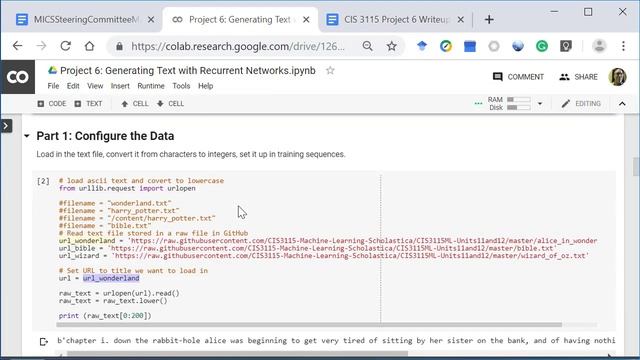Click the highlighted url_wonderland text in code

pyautogui.click(x=111, y=278)
